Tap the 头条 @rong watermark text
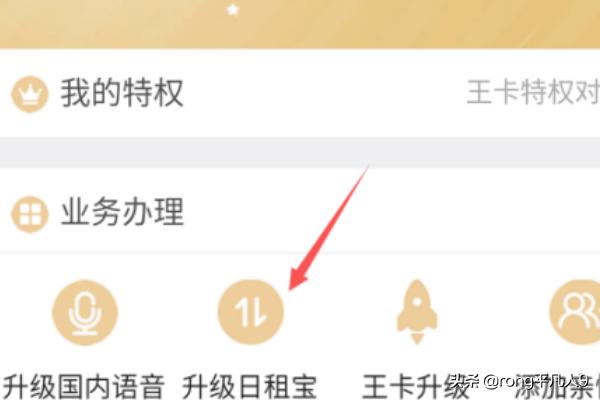This screenshot has width=600, height=400. pyautogui.click(x=518, y=381)
